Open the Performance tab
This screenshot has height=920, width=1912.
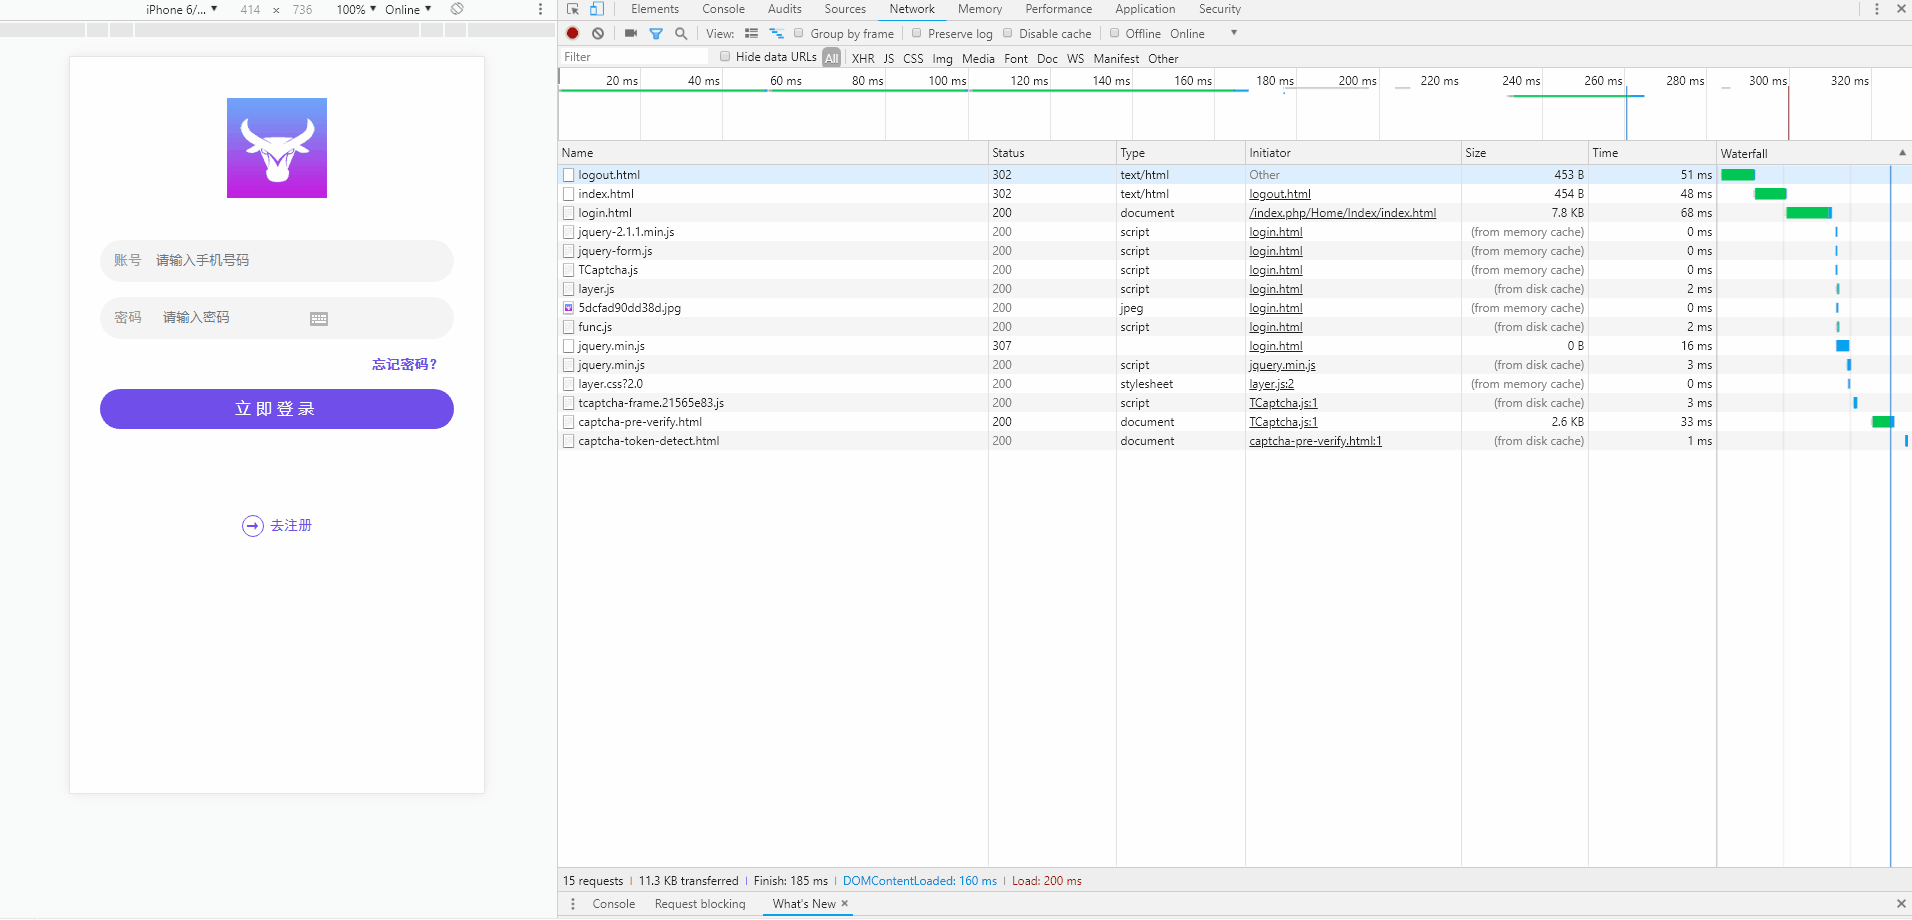pyautogui.click(x=1058, y=9)
